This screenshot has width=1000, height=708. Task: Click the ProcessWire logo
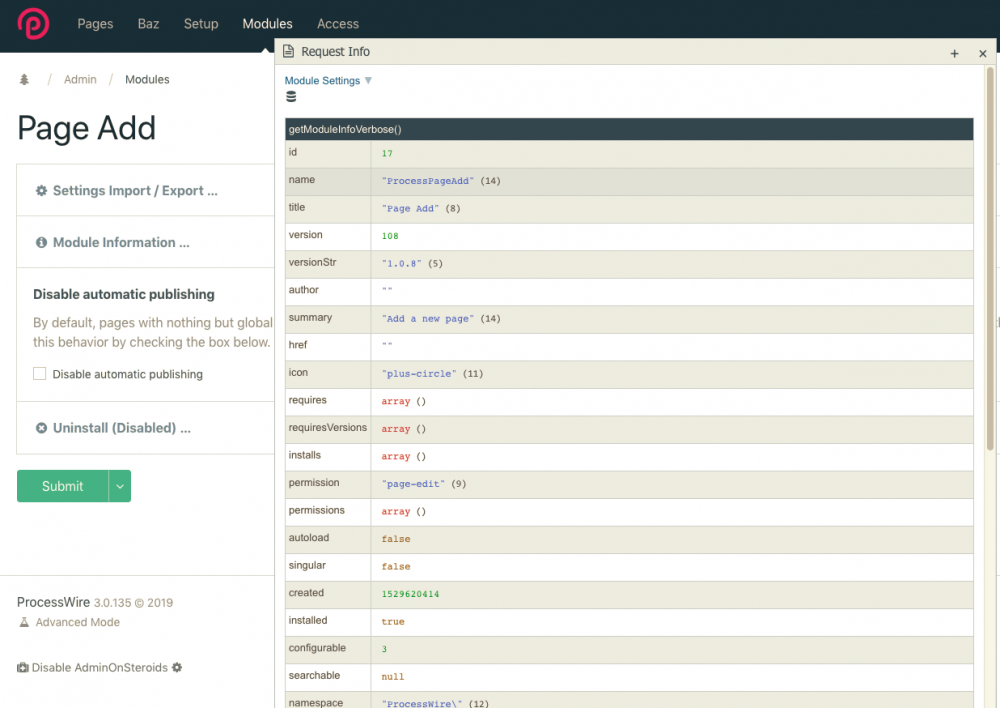tap(33, 23)
